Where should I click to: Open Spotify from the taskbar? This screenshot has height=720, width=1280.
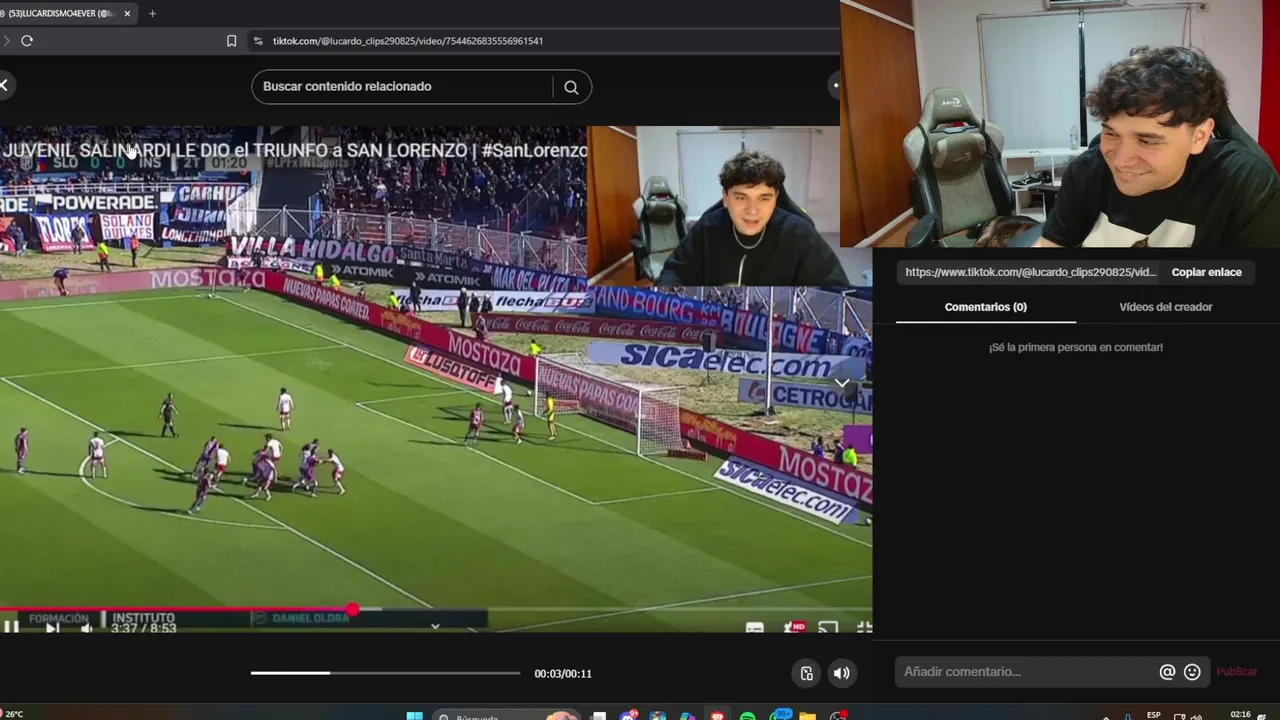pos(748,716)
